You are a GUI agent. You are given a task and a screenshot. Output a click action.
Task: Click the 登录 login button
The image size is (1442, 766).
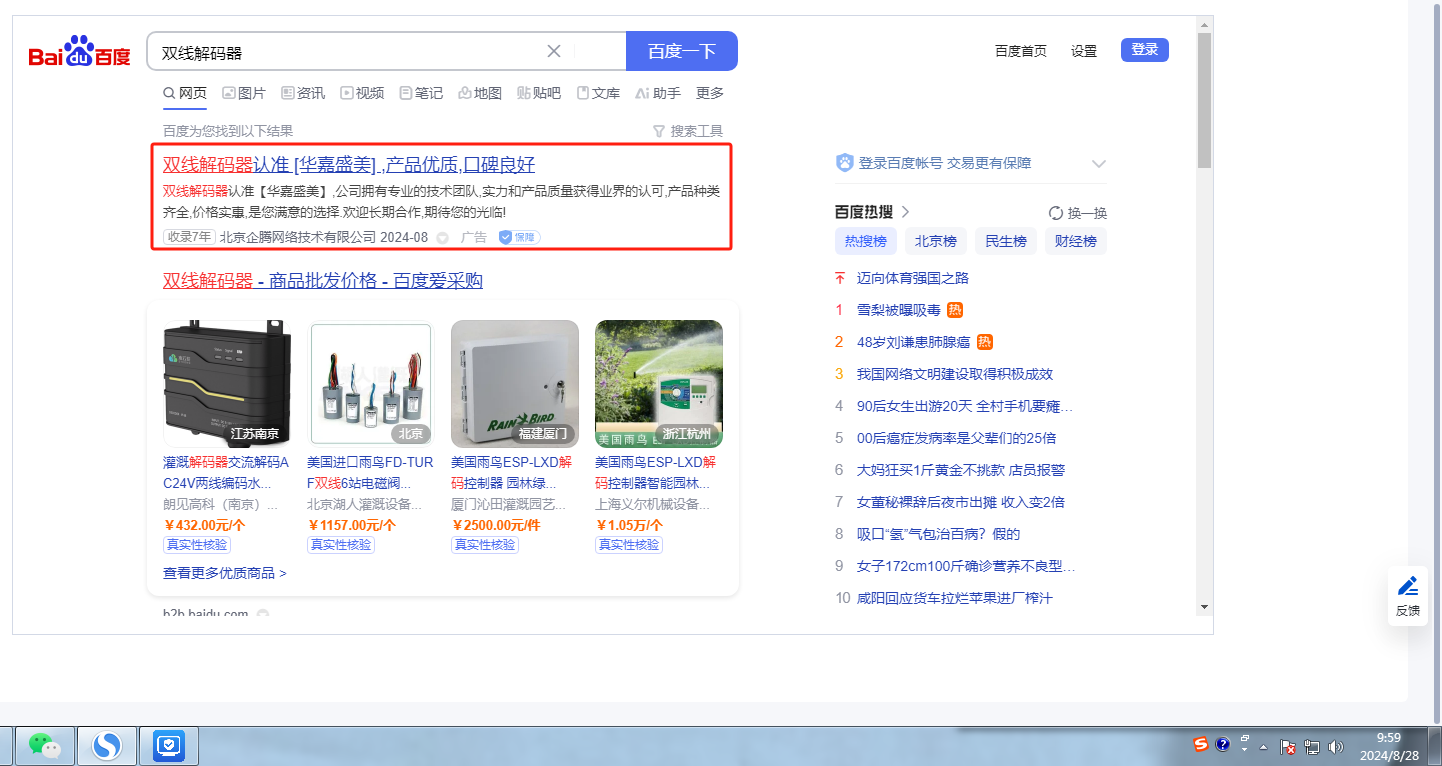coord(1144,50)
